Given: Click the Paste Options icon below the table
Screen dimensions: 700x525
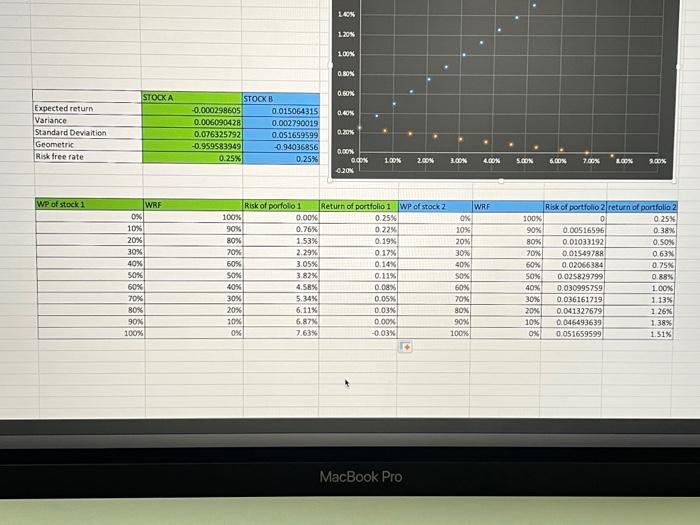Looking at the screenshot, I should click(x=406, y=347).
